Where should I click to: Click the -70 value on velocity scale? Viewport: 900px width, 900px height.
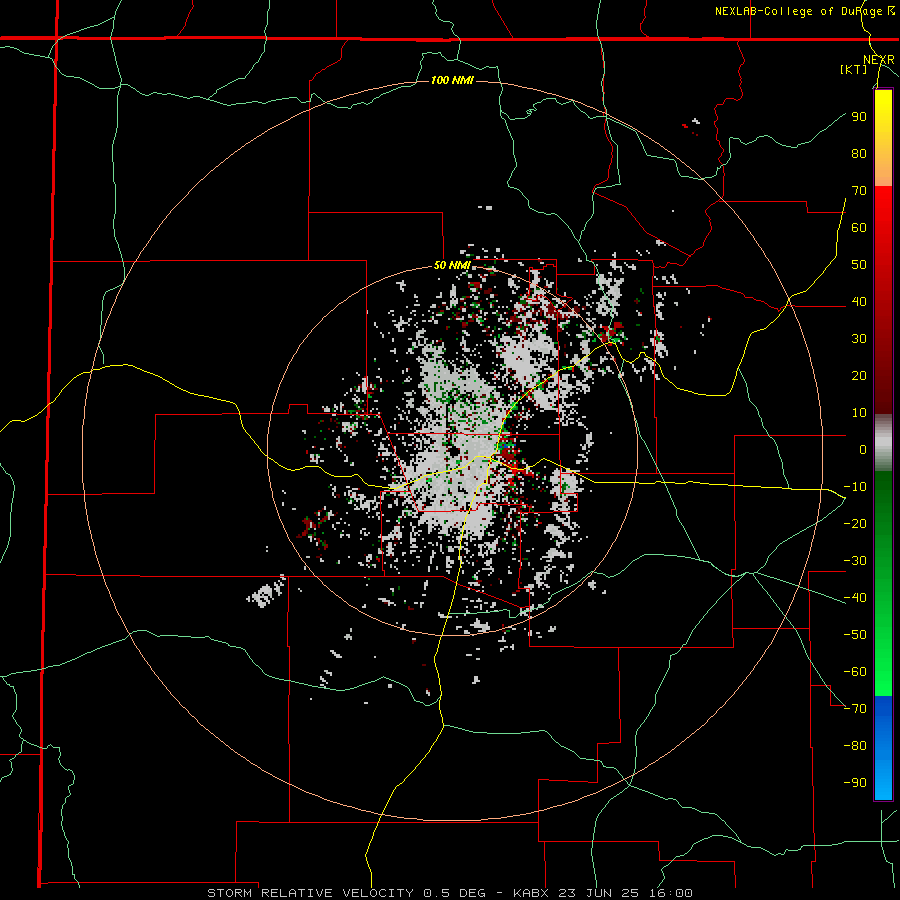[x=855, y=709]
